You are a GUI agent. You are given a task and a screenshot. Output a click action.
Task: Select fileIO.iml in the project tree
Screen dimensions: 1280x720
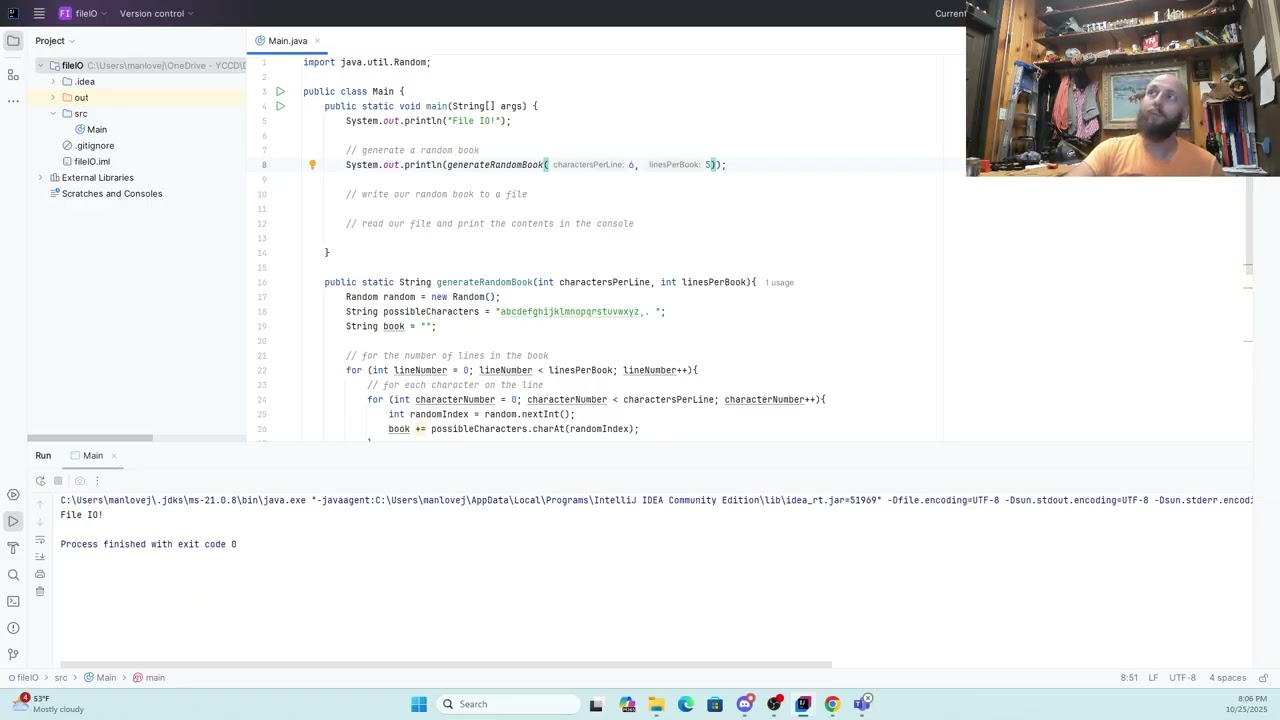coord(86,162)
